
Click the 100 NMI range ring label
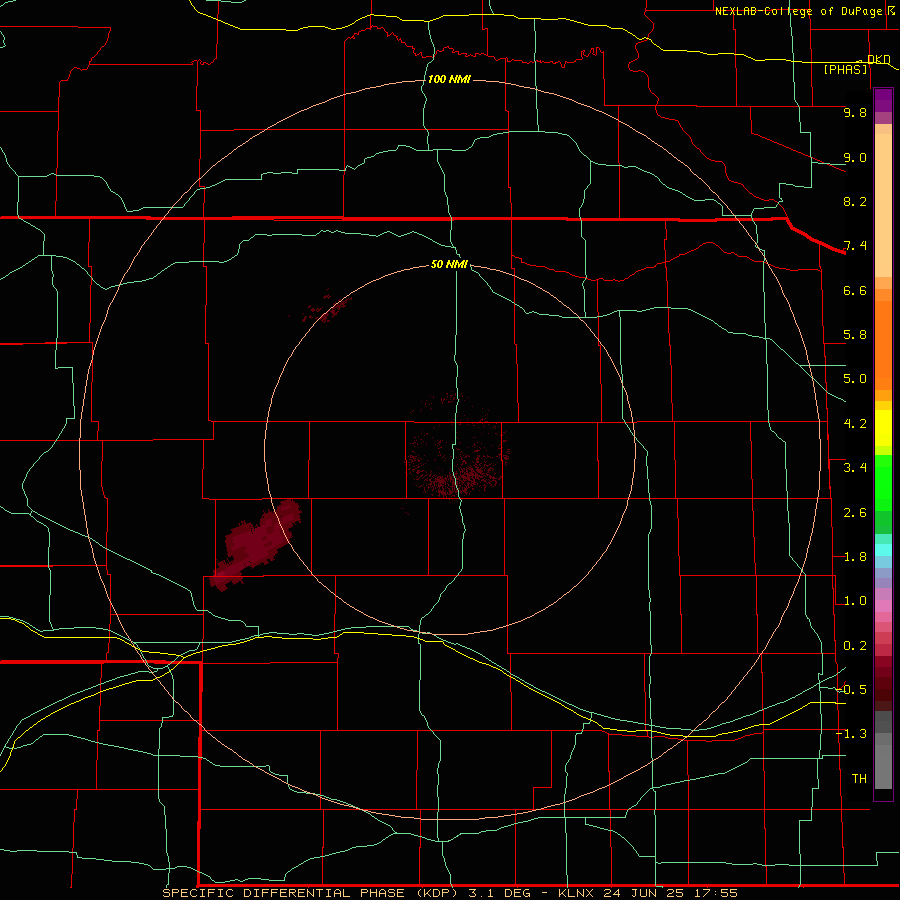pyautogui.click(x=449, y=79)
